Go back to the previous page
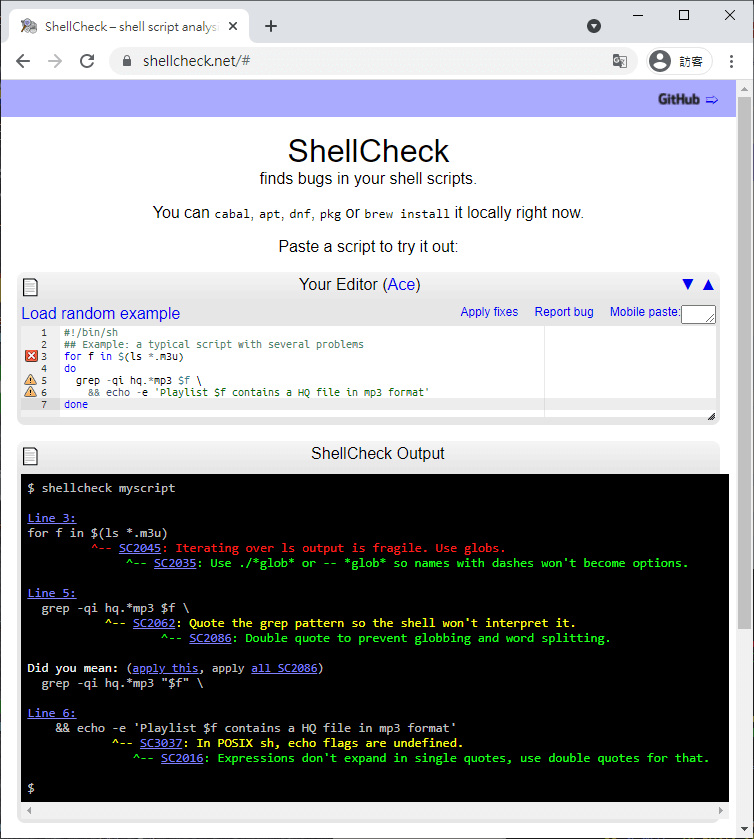The height and width of the screenshot is (839, 754). pos(23,61)
